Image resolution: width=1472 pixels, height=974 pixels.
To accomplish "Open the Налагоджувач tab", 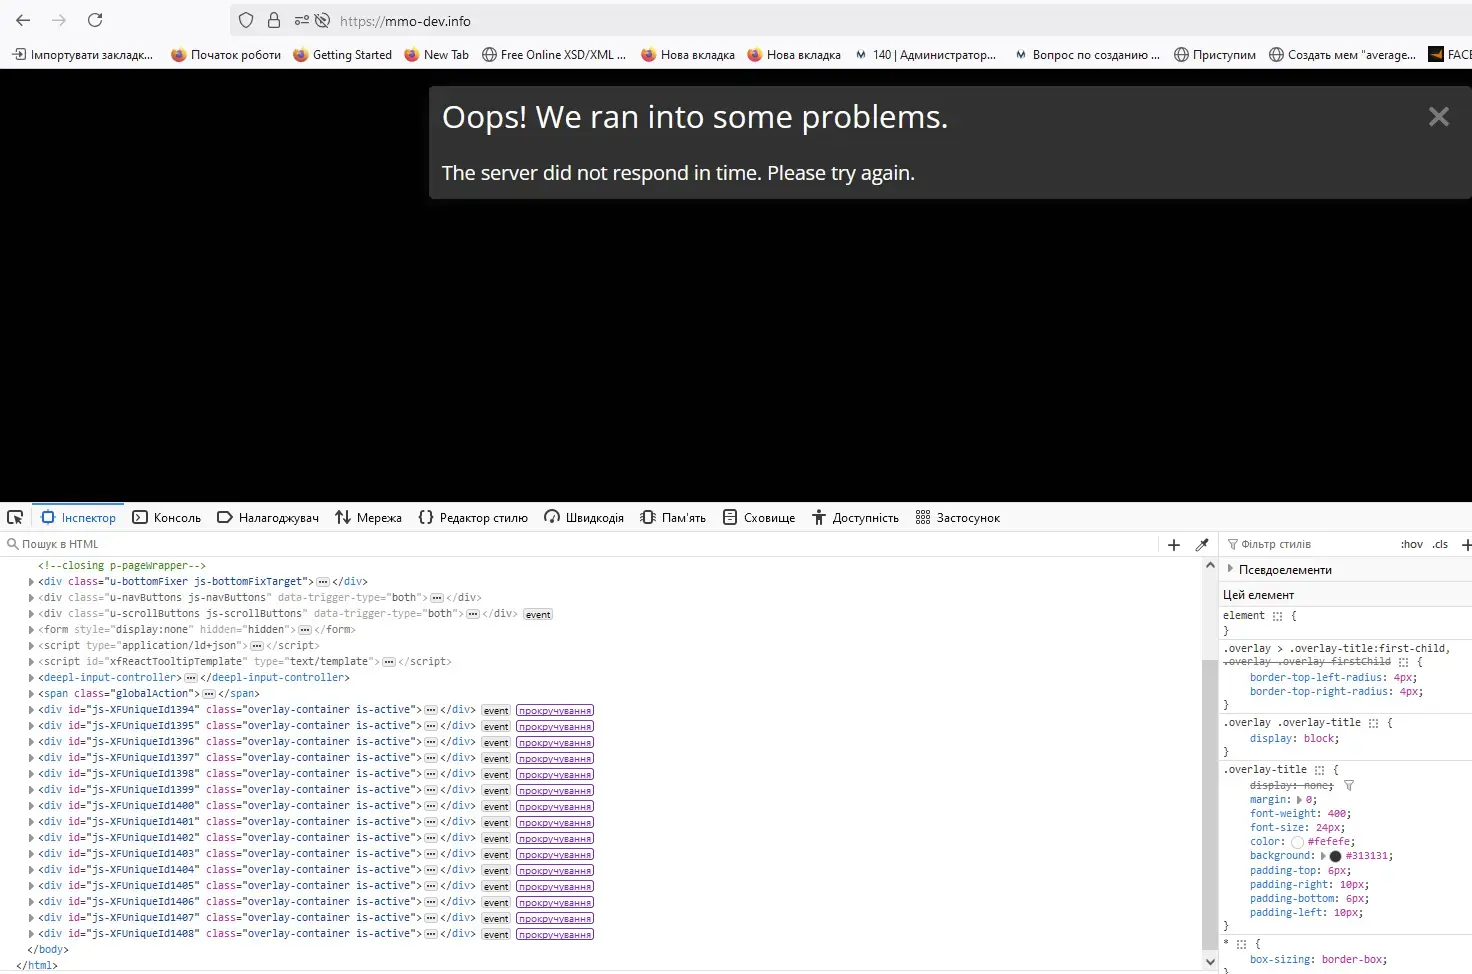I will [x=268, y=517].
